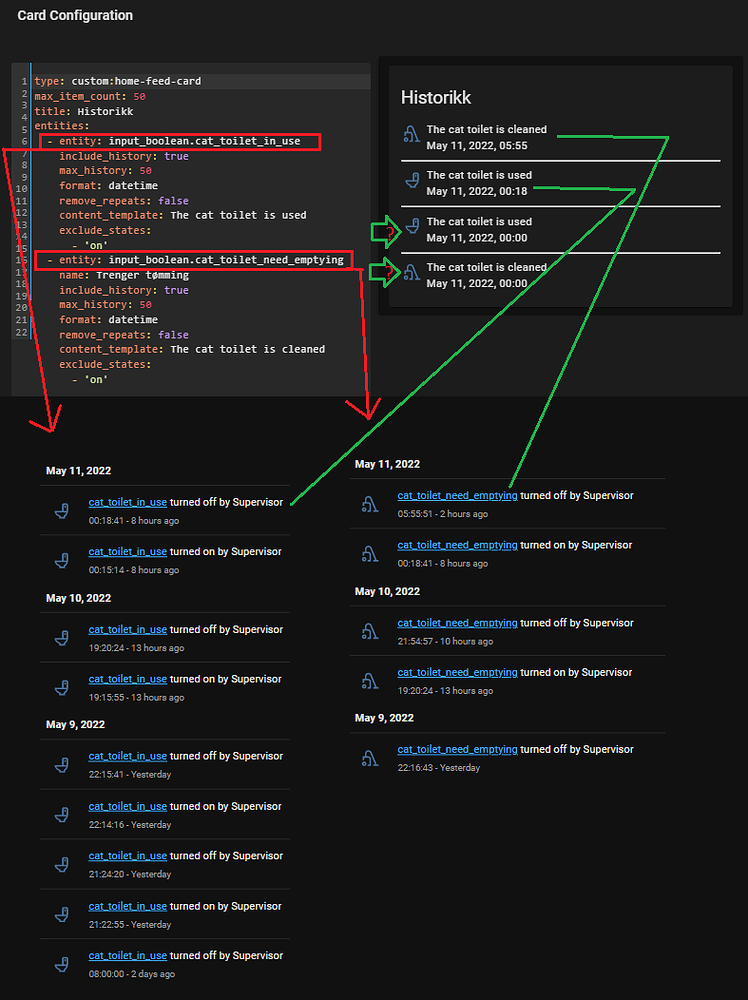Select feed item 'The cat toilet is cleaned' at 00:00
This screenshot has height=1000, width=748.
[x=486, y=275]
